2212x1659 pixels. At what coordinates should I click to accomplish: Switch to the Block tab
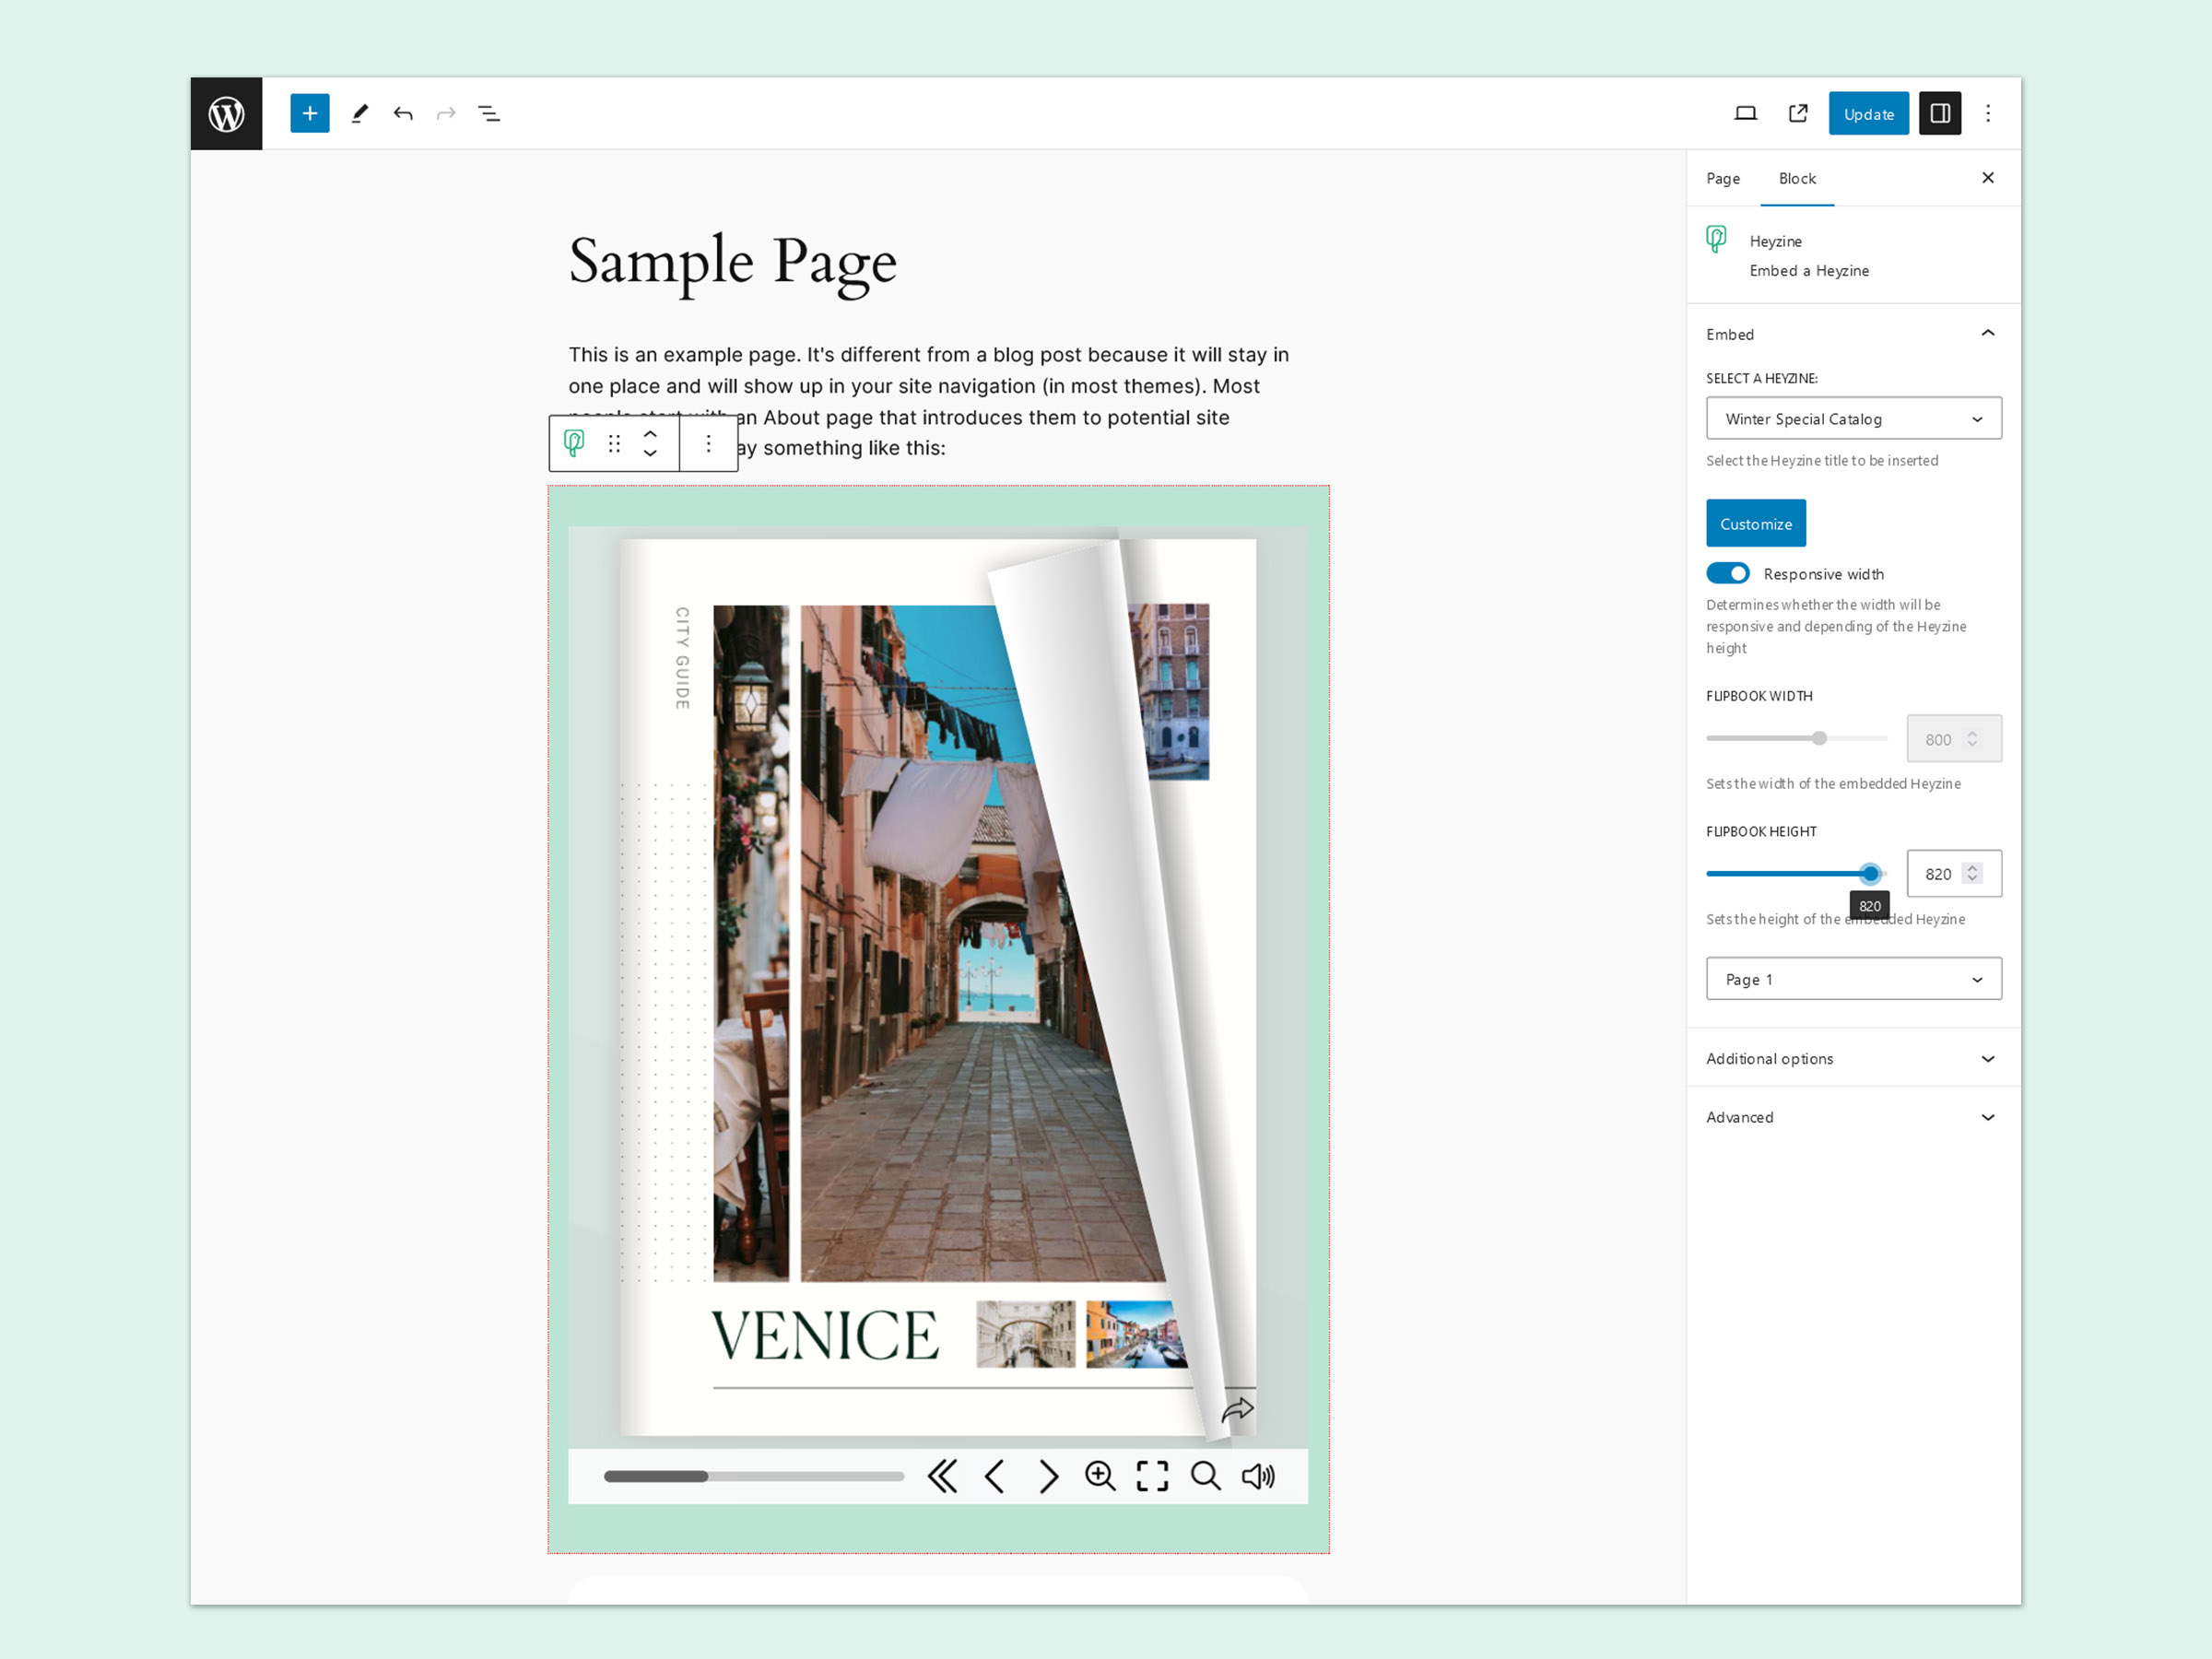pyautogui.click(x=1797, y=178)
